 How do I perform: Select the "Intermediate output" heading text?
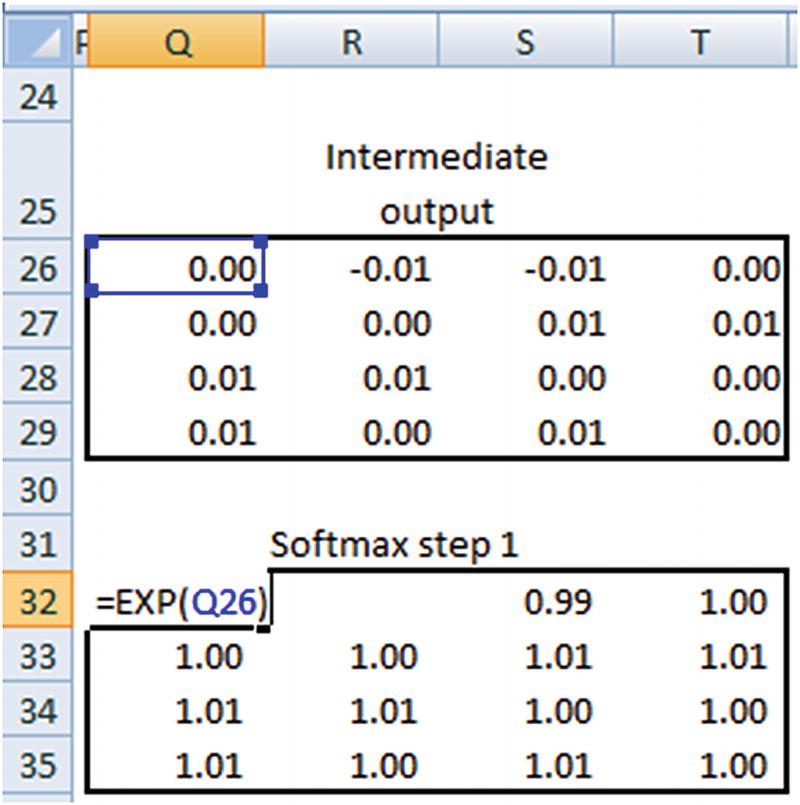pyautogui.click(x=437, y=185)
